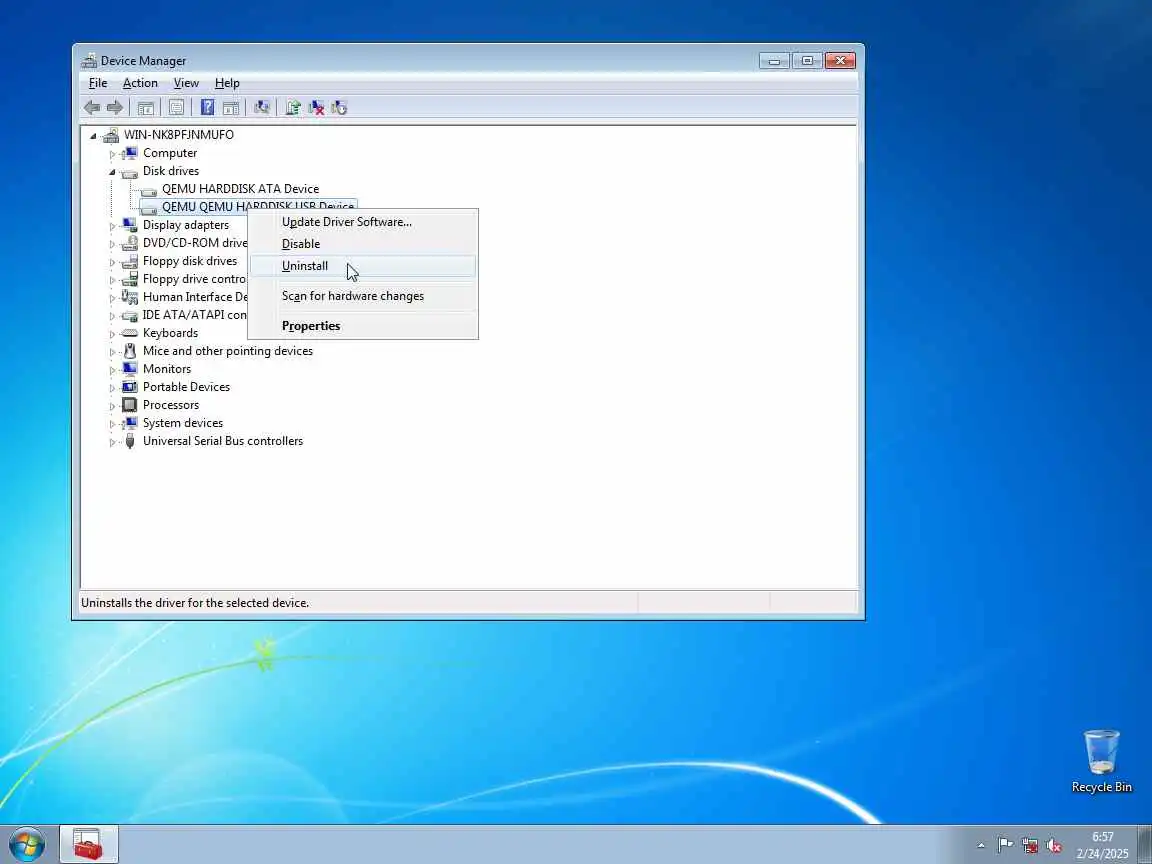Expand the Processors node arrow

tap(112, 406)
